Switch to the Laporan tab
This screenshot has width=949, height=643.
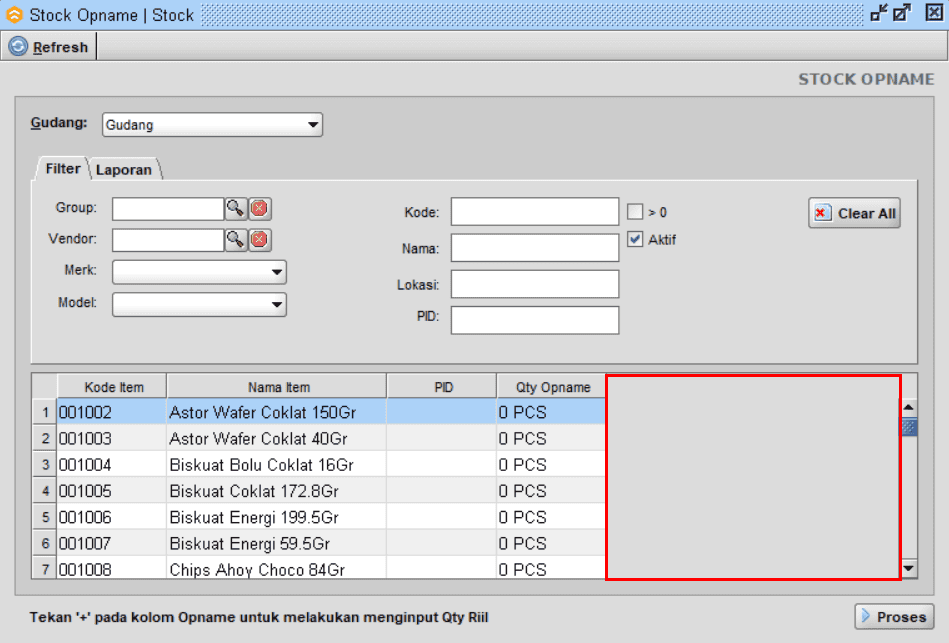tap(125, 169)
